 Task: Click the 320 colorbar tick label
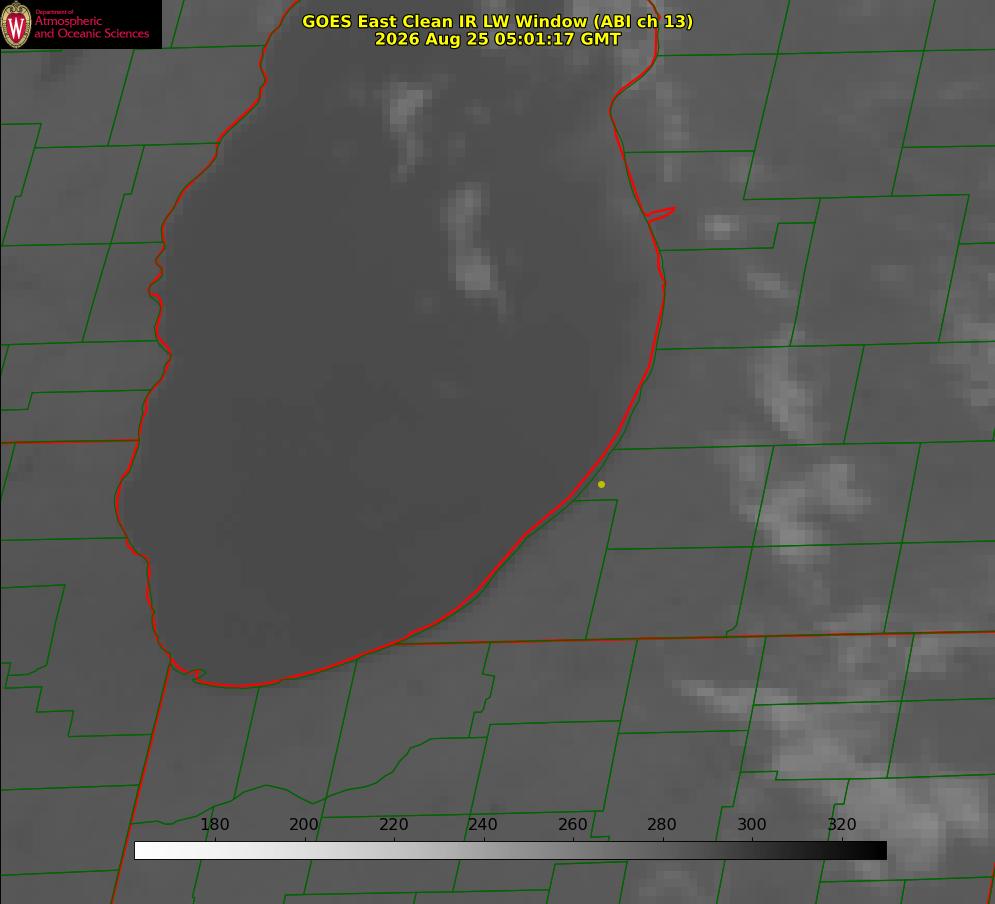pos(842,824)
